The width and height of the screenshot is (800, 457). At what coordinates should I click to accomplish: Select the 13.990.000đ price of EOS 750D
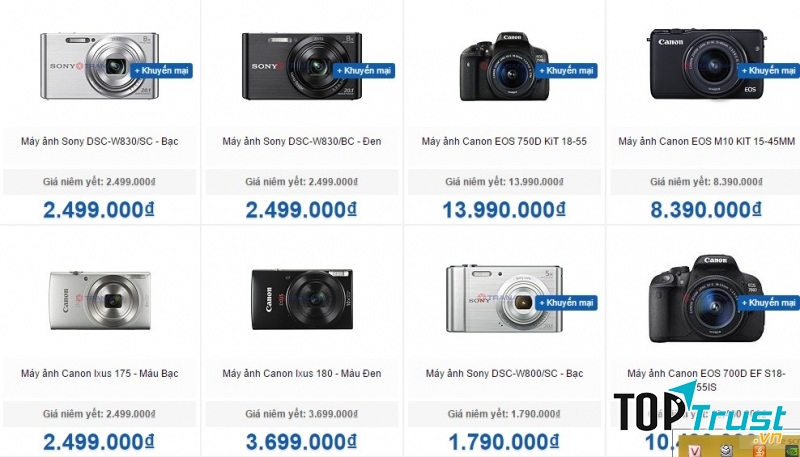click(504, 210)
